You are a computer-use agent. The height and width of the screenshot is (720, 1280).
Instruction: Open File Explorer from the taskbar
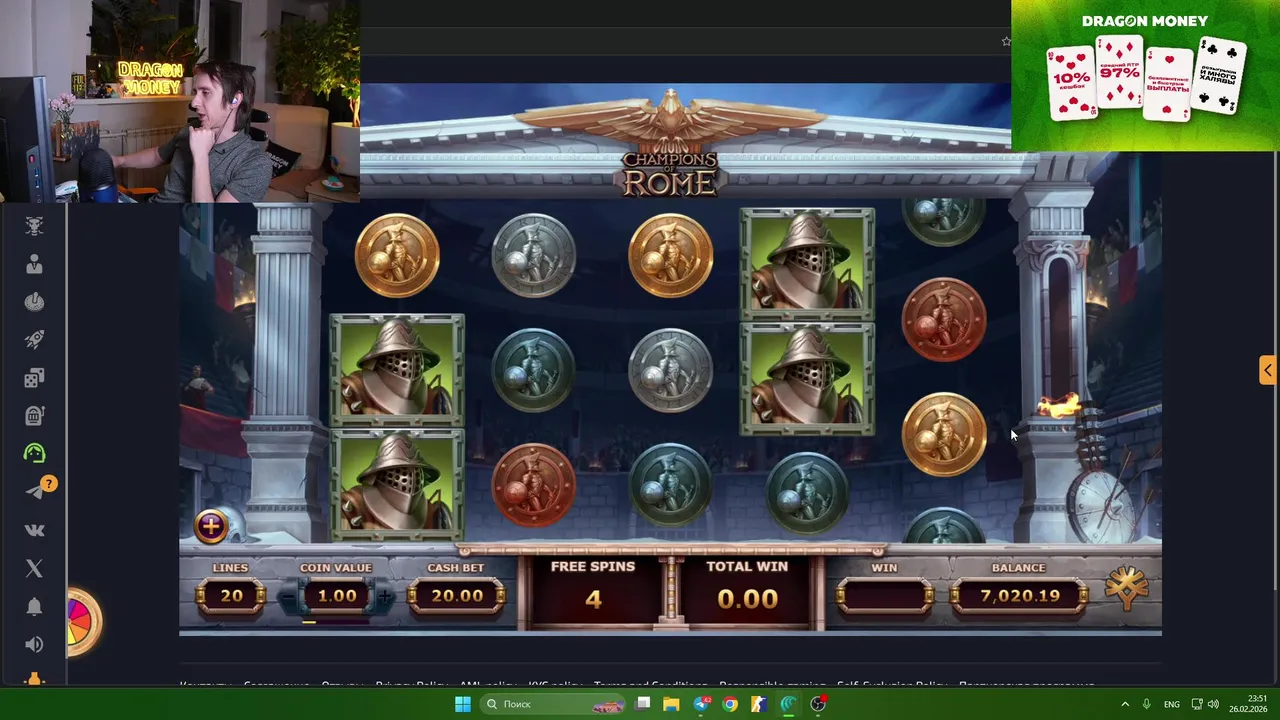pos(672,704)
